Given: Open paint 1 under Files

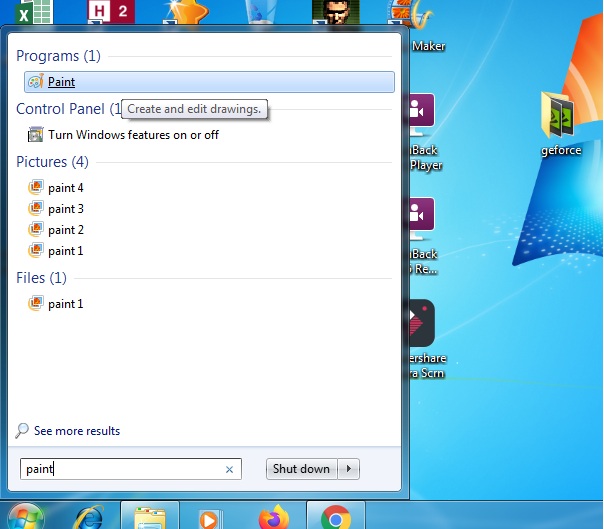Looking at the screenshot, I should [x=65, y=304].
